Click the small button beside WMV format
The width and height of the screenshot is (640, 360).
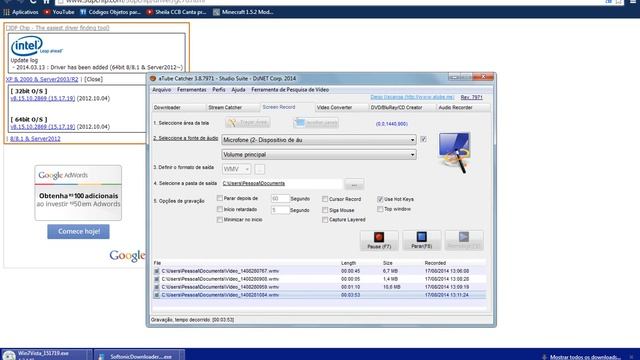coord(260,169)
